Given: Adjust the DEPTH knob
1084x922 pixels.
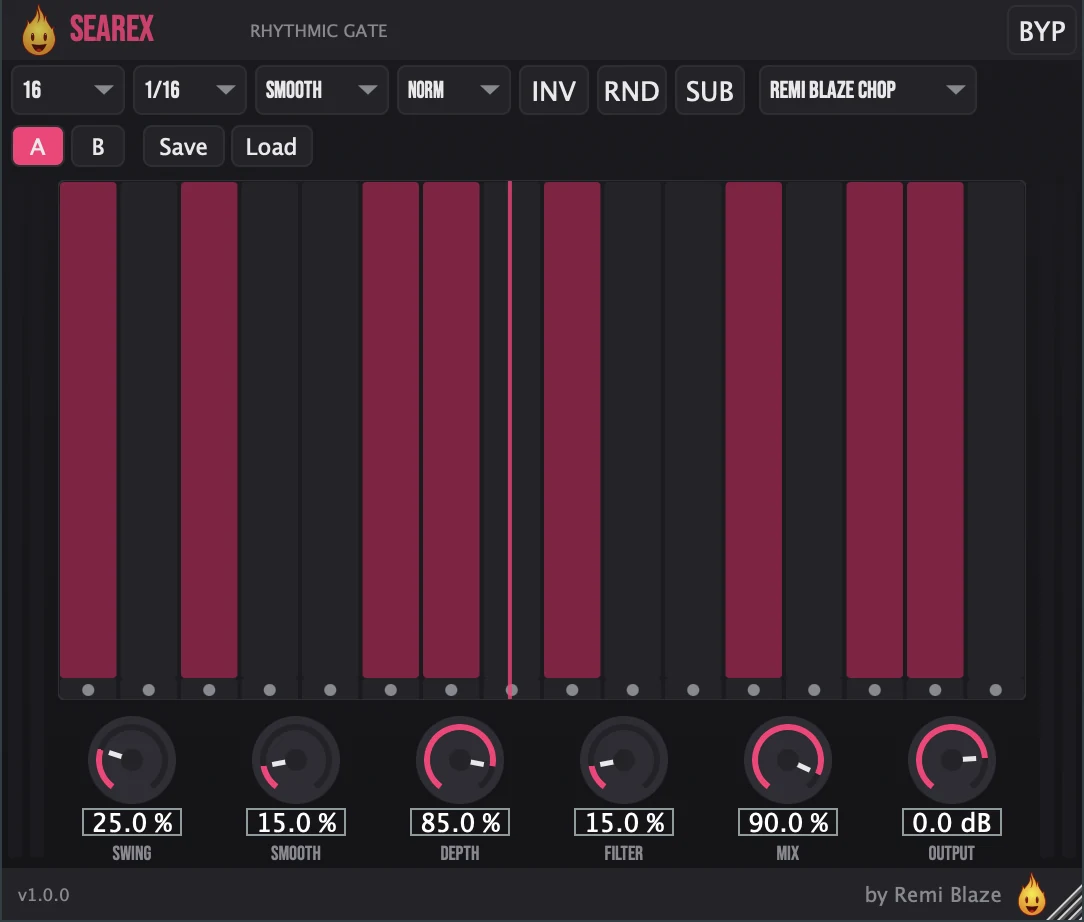Looking at the screenshot, I should [x=460, y=760].
